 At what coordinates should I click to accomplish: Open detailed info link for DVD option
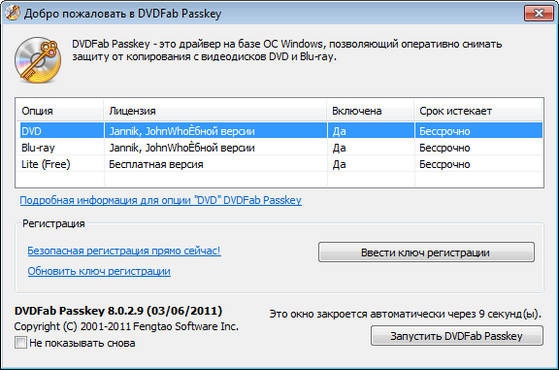(161, 200)
